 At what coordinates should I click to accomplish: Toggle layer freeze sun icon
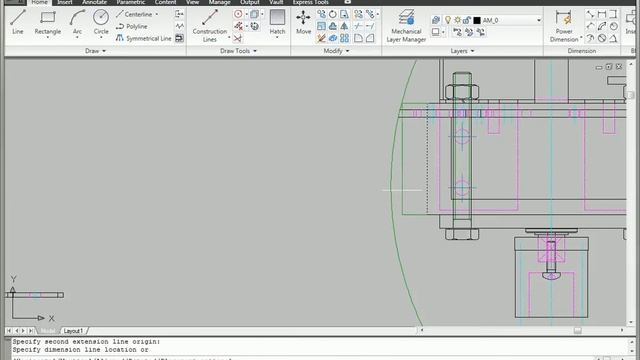tap(458, 20)
